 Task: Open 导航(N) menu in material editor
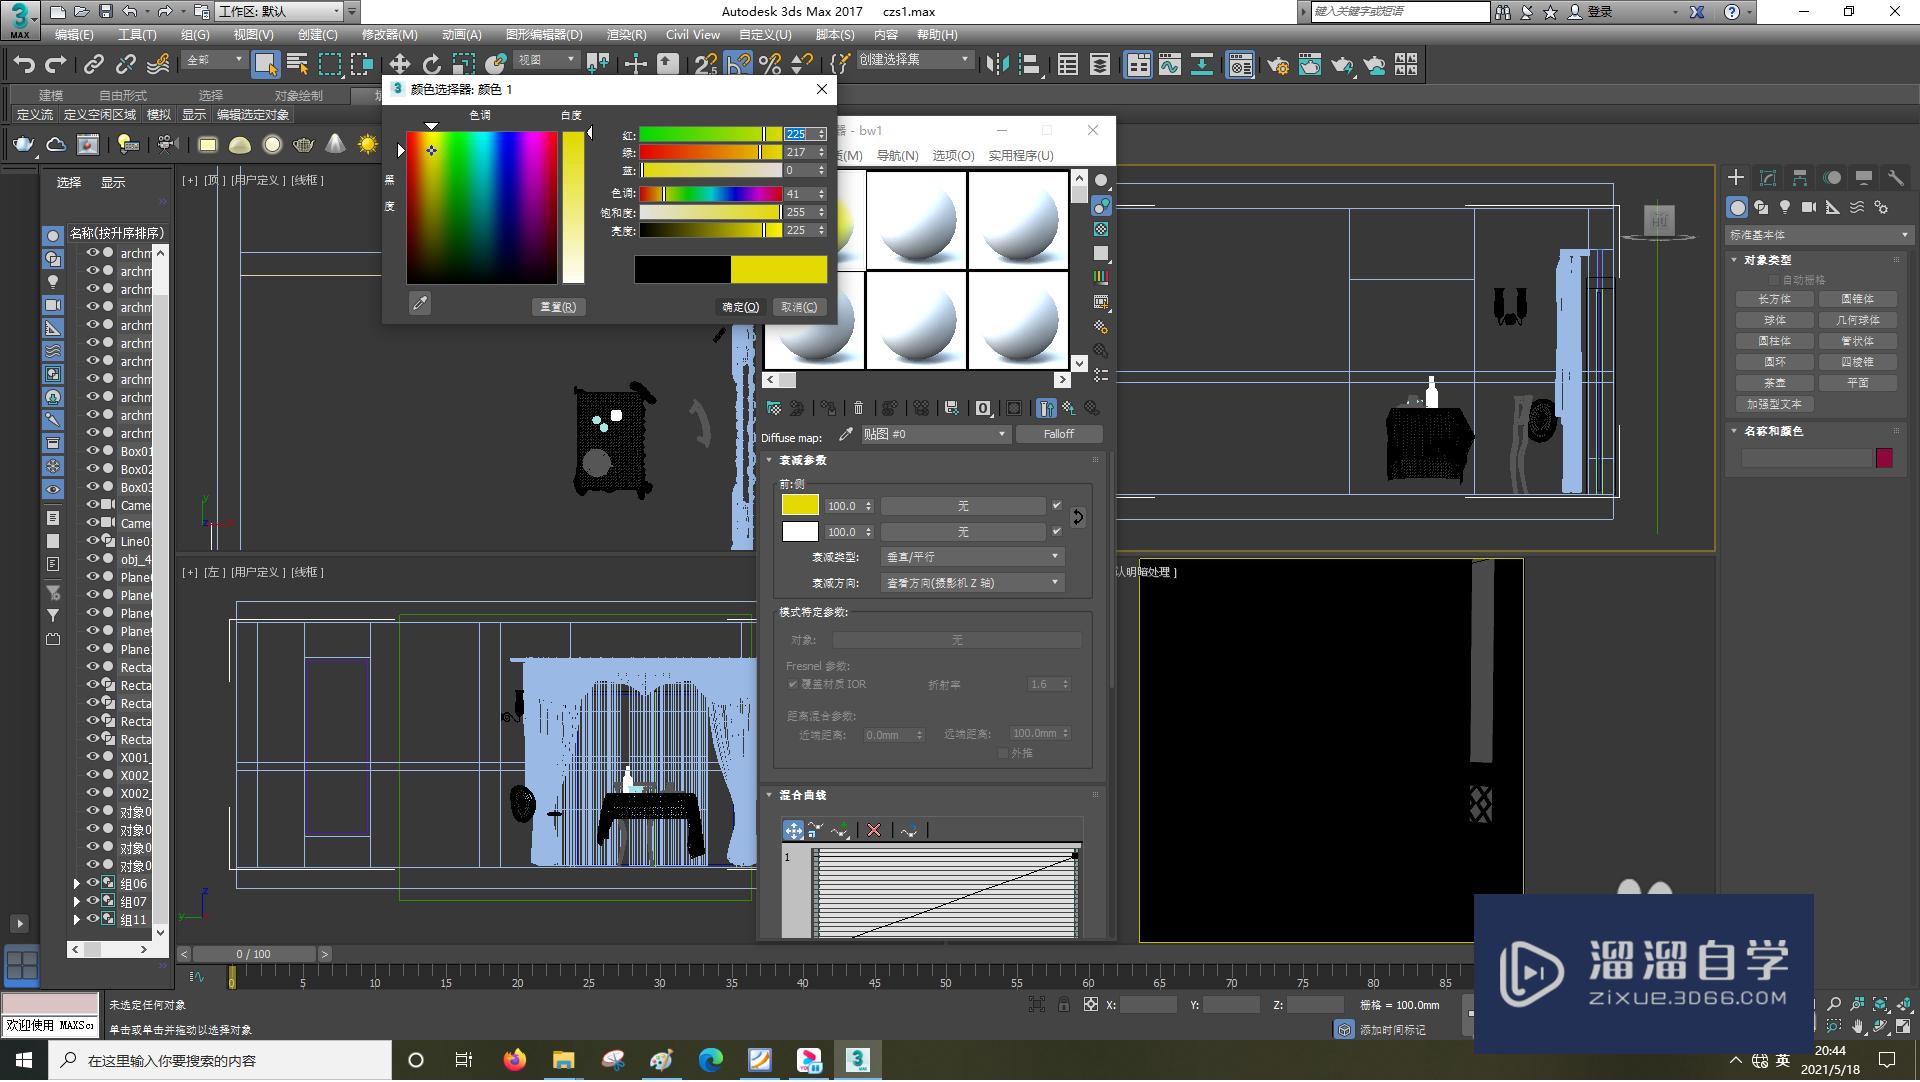pos(897,156)
